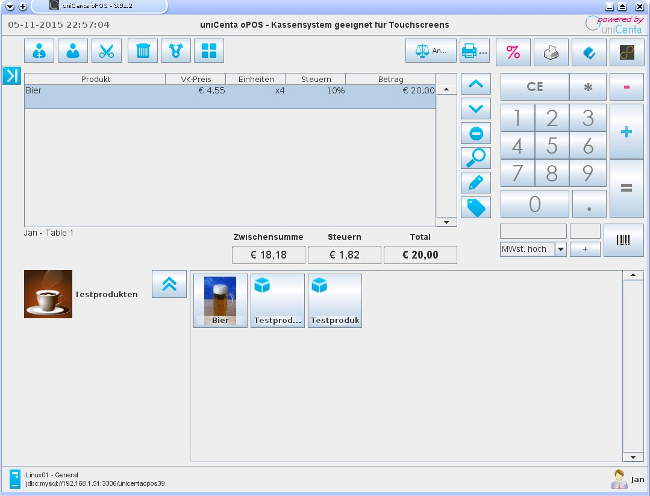Open the scales button in the toolbar

(x=430, y=51)
